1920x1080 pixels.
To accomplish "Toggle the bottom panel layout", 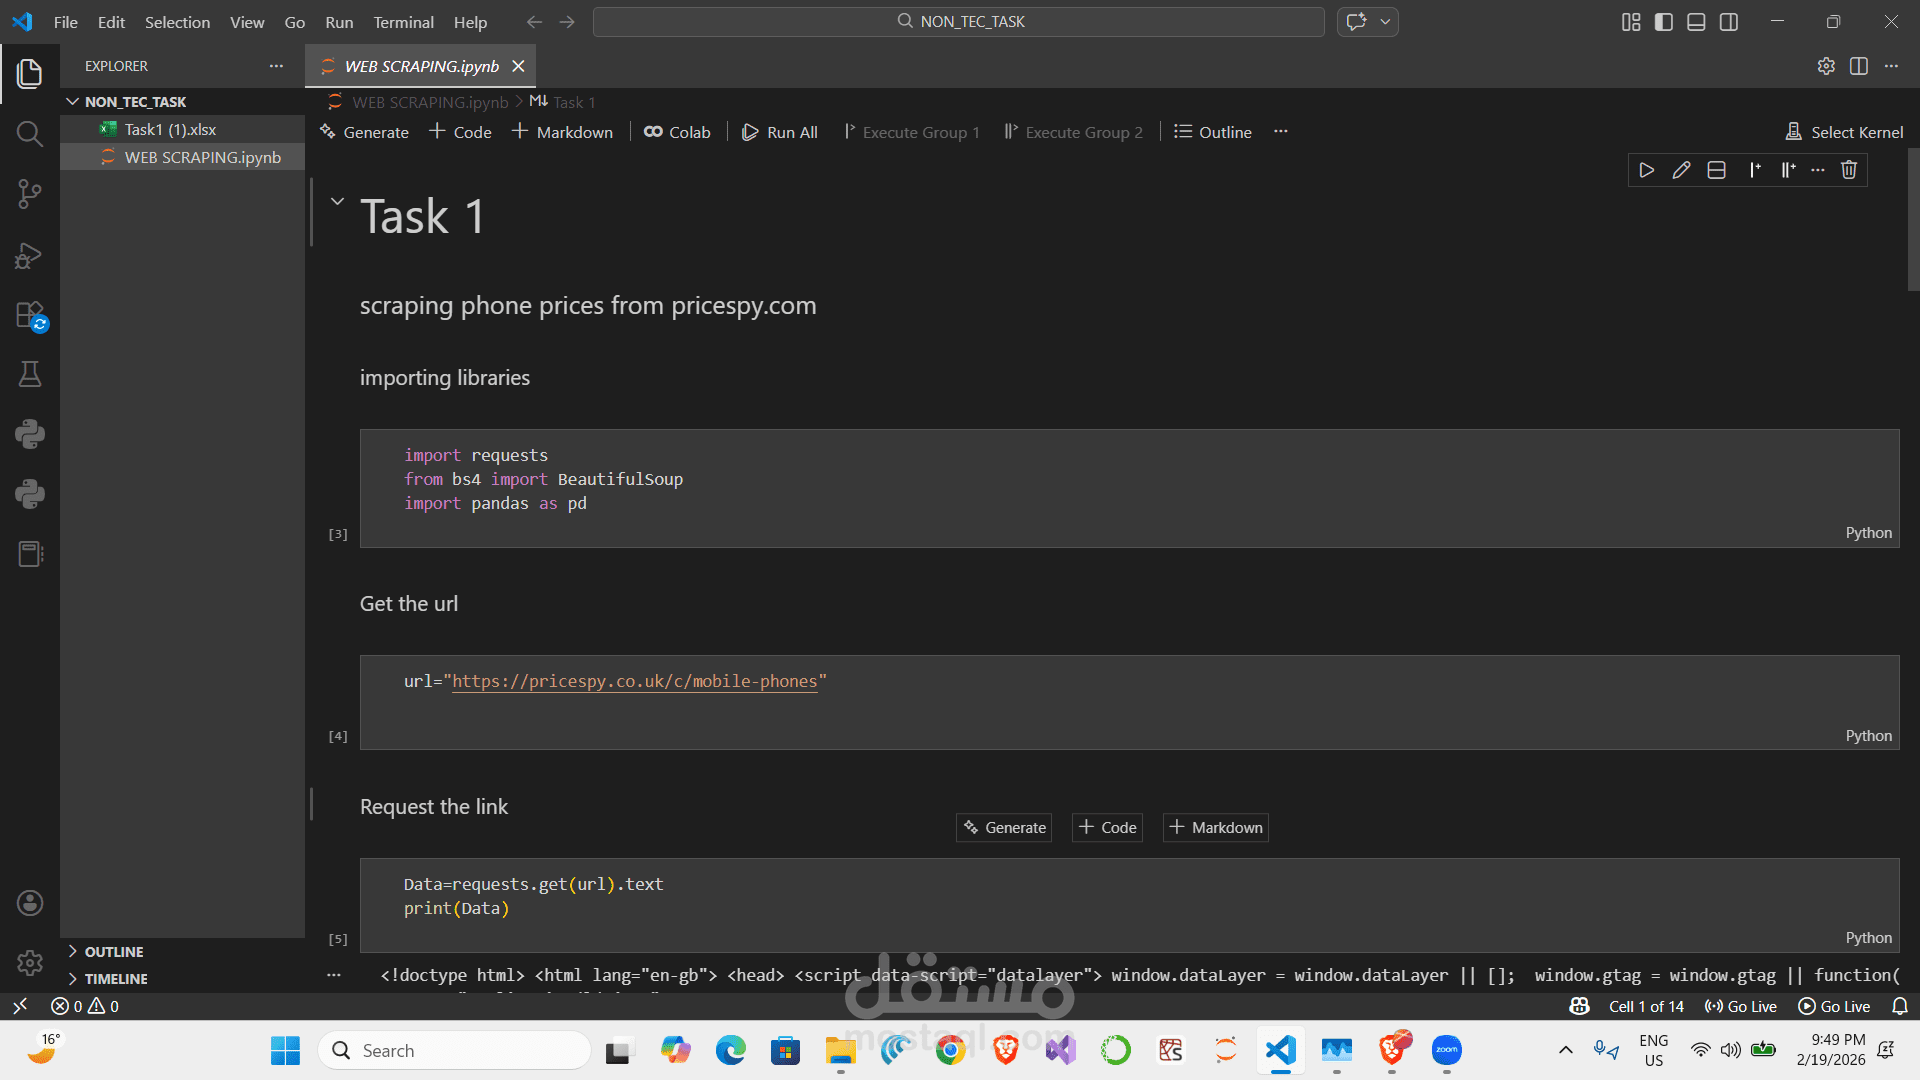I will click(x=1696, y=22).
